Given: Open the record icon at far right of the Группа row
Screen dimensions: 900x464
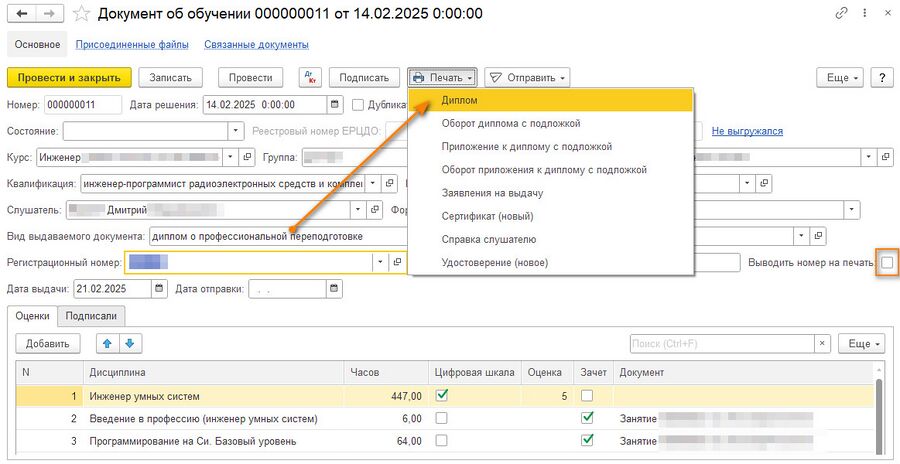Looking at the screenshot, I should [886, 156].
